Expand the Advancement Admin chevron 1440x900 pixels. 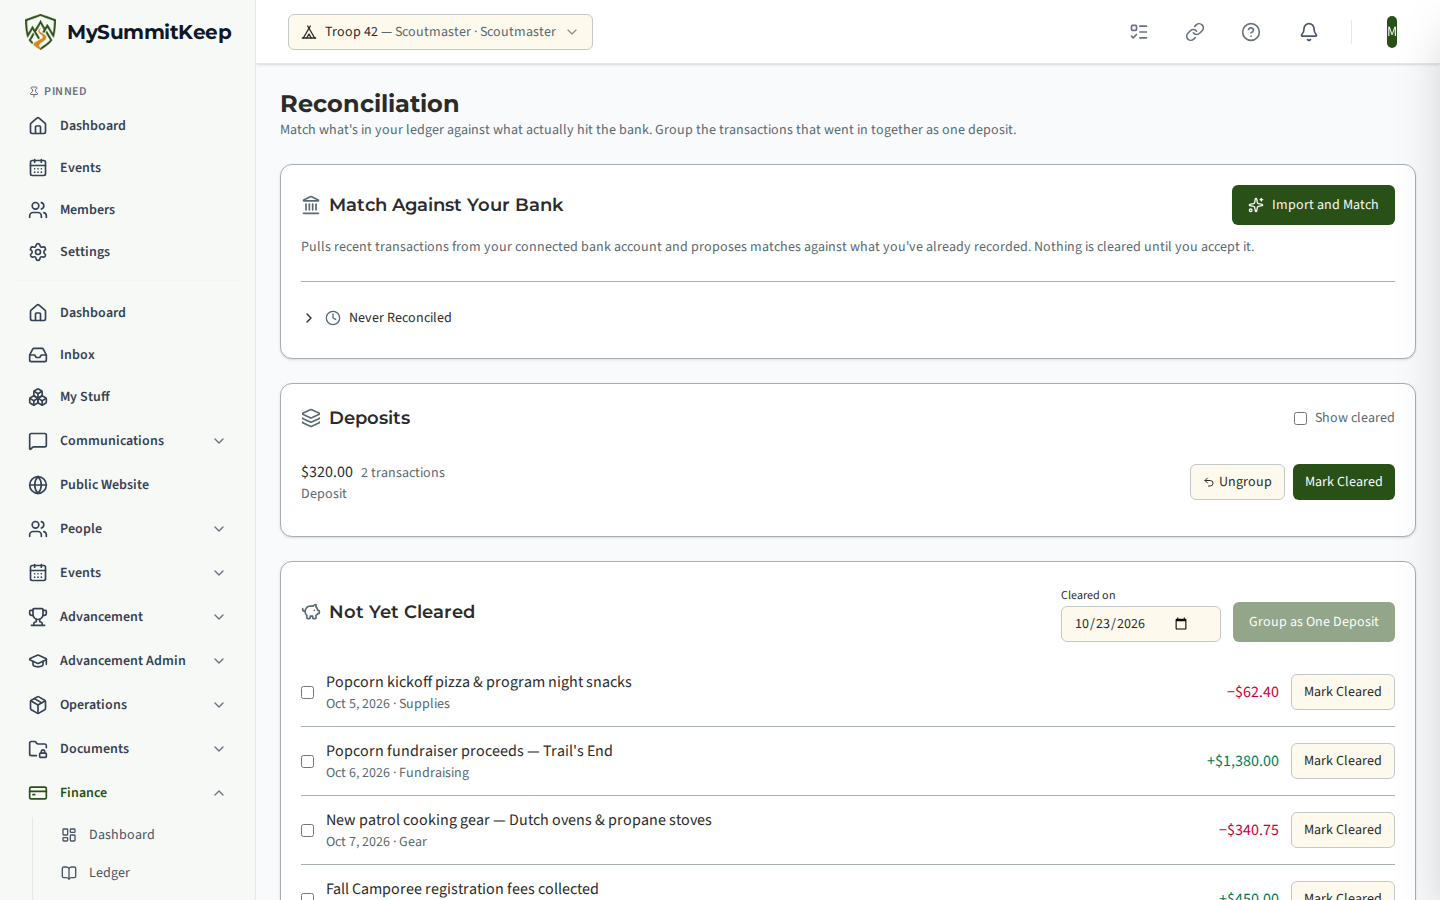point(219,660)
